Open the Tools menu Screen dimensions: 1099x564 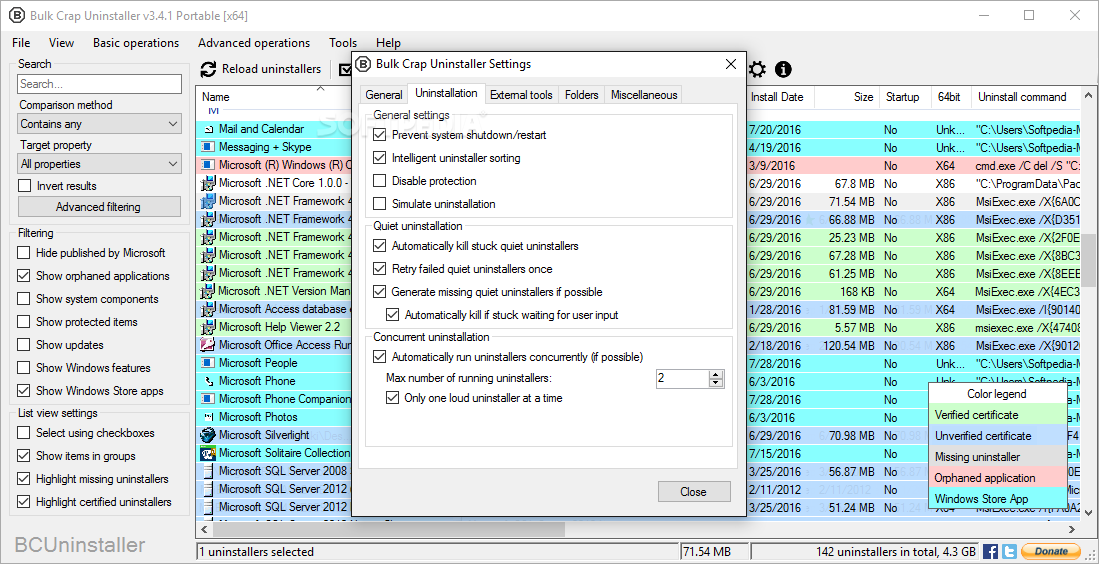coord(343,43)
